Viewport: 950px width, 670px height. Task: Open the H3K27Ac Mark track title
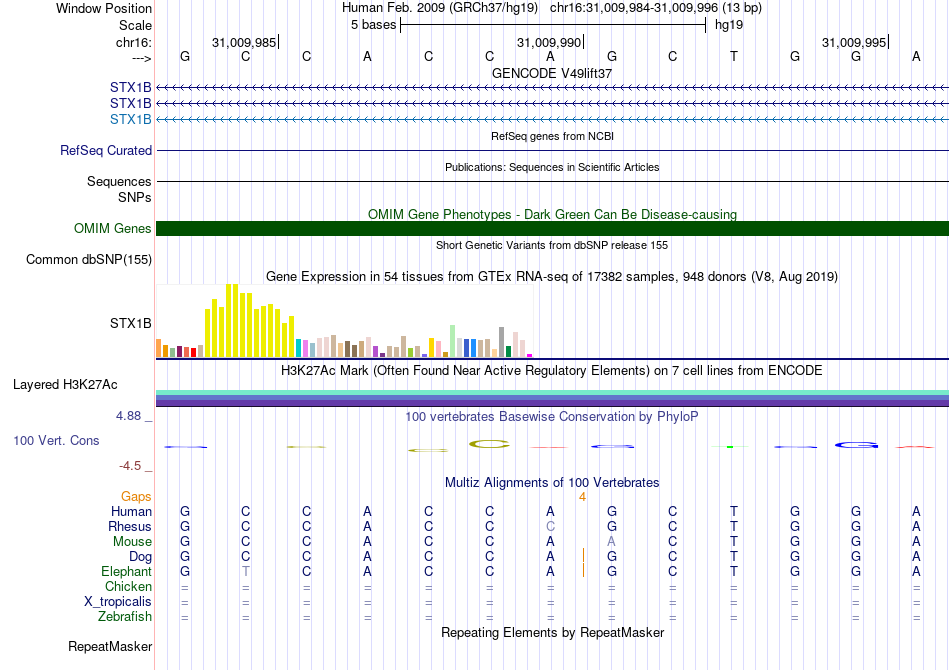tap(552, 371)
